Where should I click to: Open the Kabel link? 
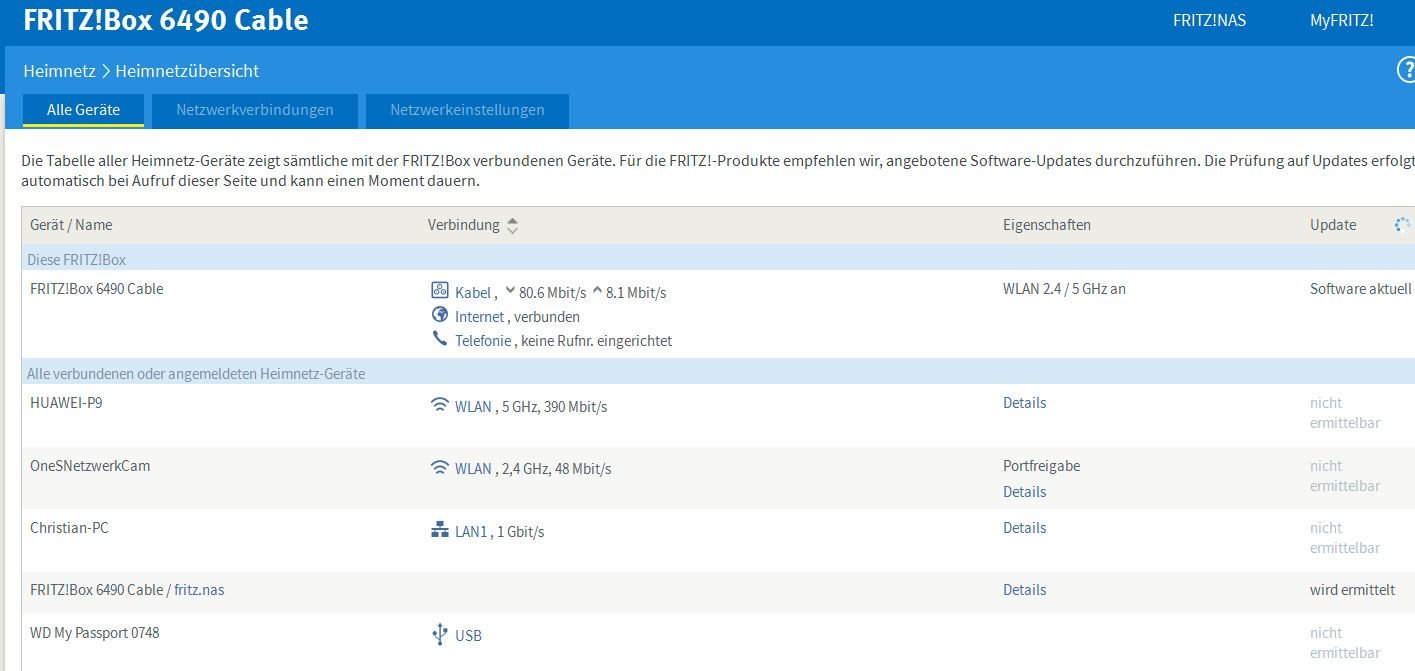click(x=473, y=293)
